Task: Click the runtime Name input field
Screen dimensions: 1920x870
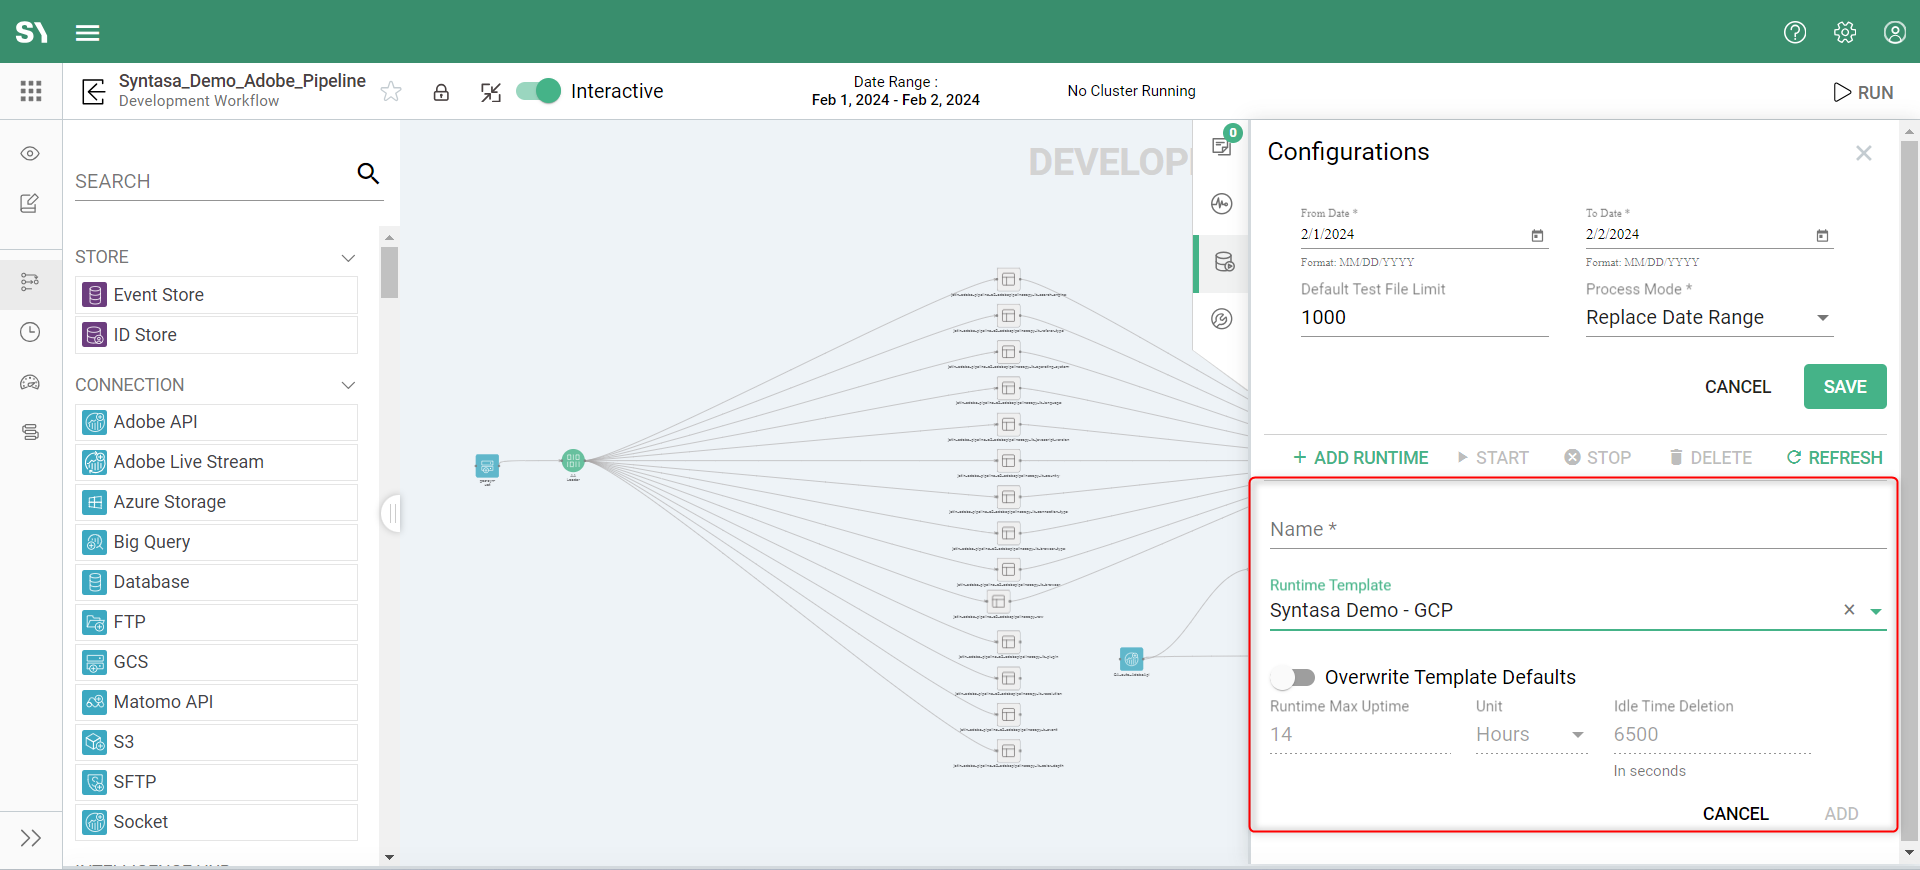Action: point(1576,530)
